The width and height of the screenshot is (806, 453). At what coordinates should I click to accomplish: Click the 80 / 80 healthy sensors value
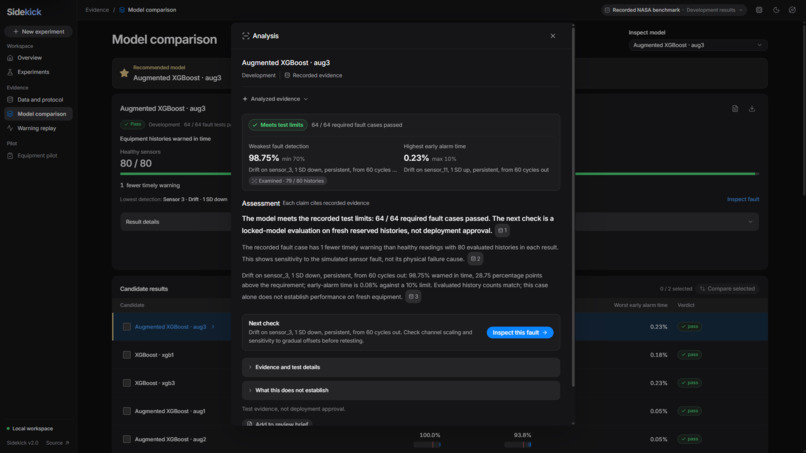coord(136,164)
